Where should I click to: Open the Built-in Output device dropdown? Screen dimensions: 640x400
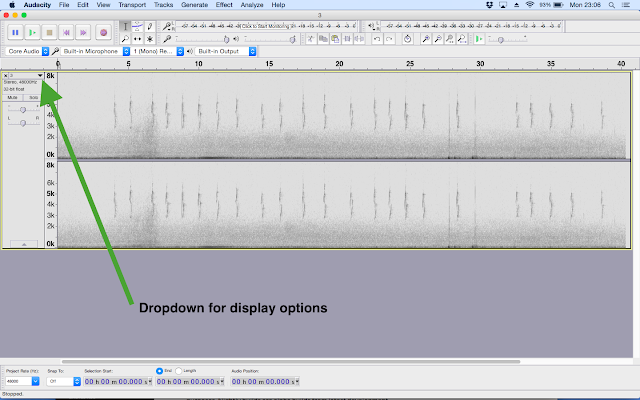pyautogui.click(x=225, y=51)
